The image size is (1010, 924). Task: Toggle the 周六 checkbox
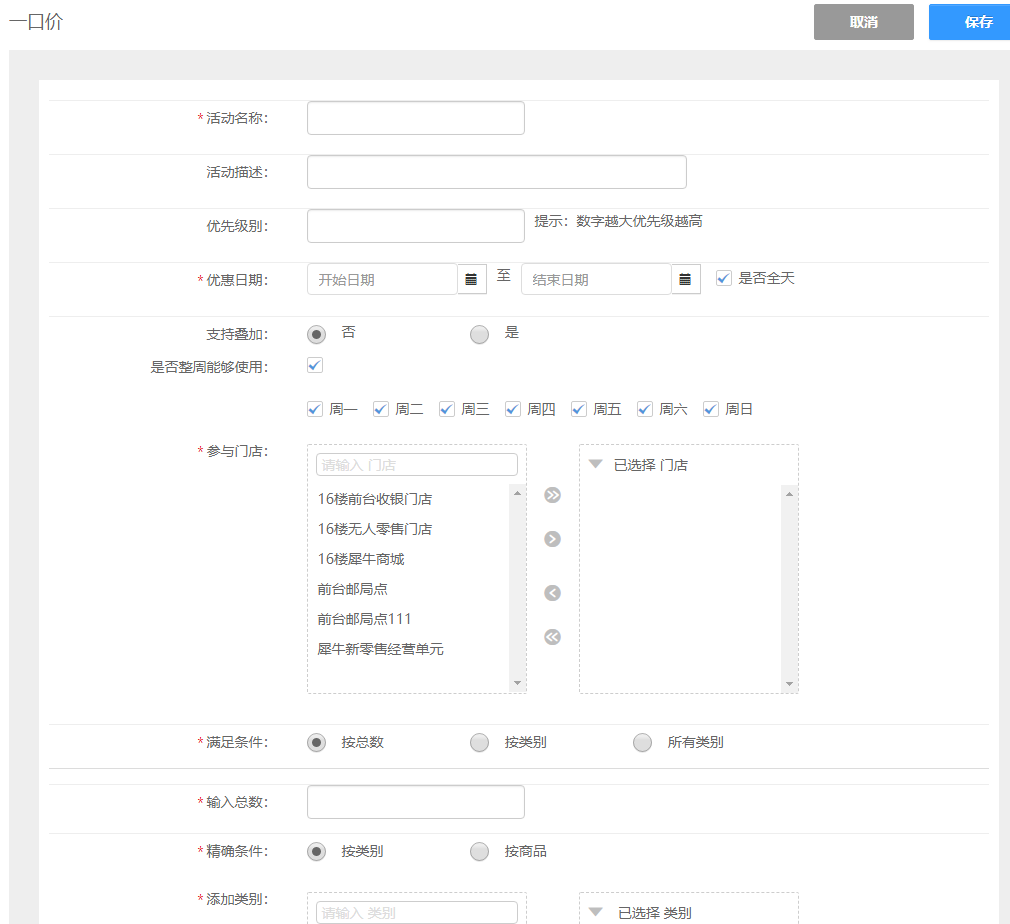point(645,409)
